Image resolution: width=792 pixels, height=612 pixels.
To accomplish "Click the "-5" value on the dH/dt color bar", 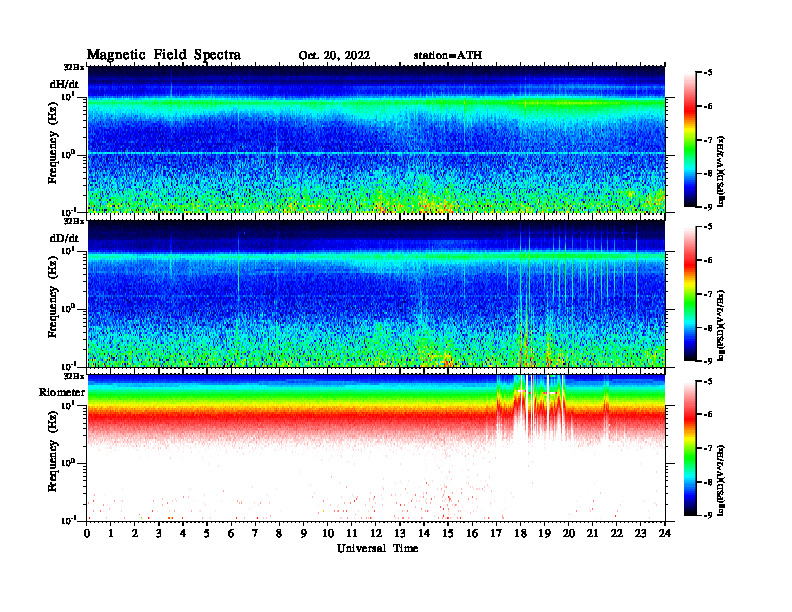I will pyautogui.click(x=708, y=73).
